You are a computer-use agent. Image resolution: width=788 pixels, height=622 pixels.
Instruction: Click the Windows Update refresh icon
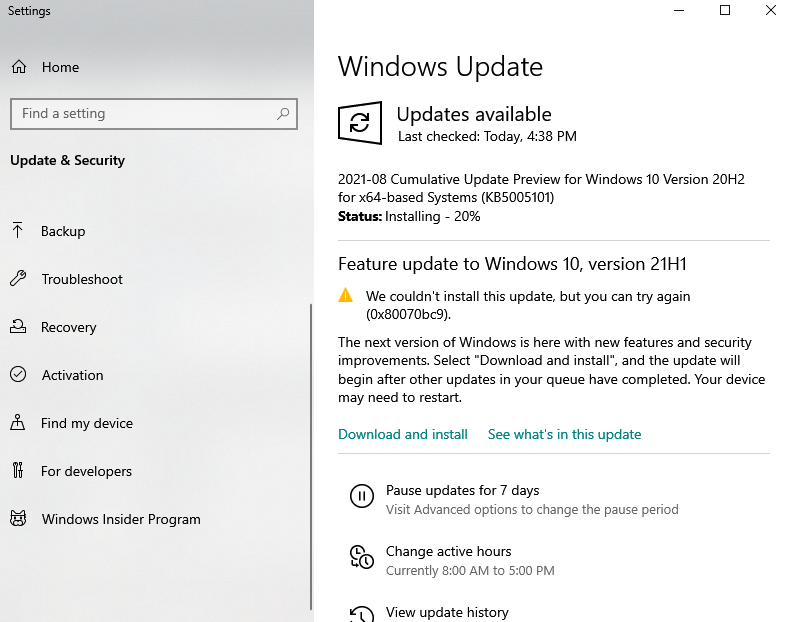coord(360,123)
